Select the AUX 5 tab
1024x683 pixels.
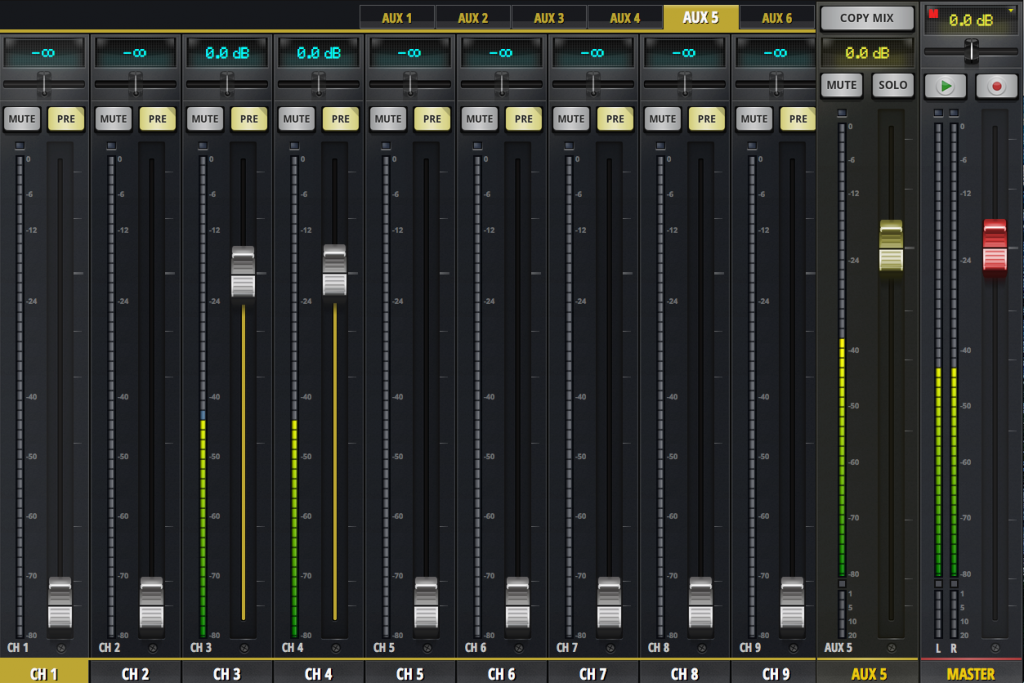701,18
